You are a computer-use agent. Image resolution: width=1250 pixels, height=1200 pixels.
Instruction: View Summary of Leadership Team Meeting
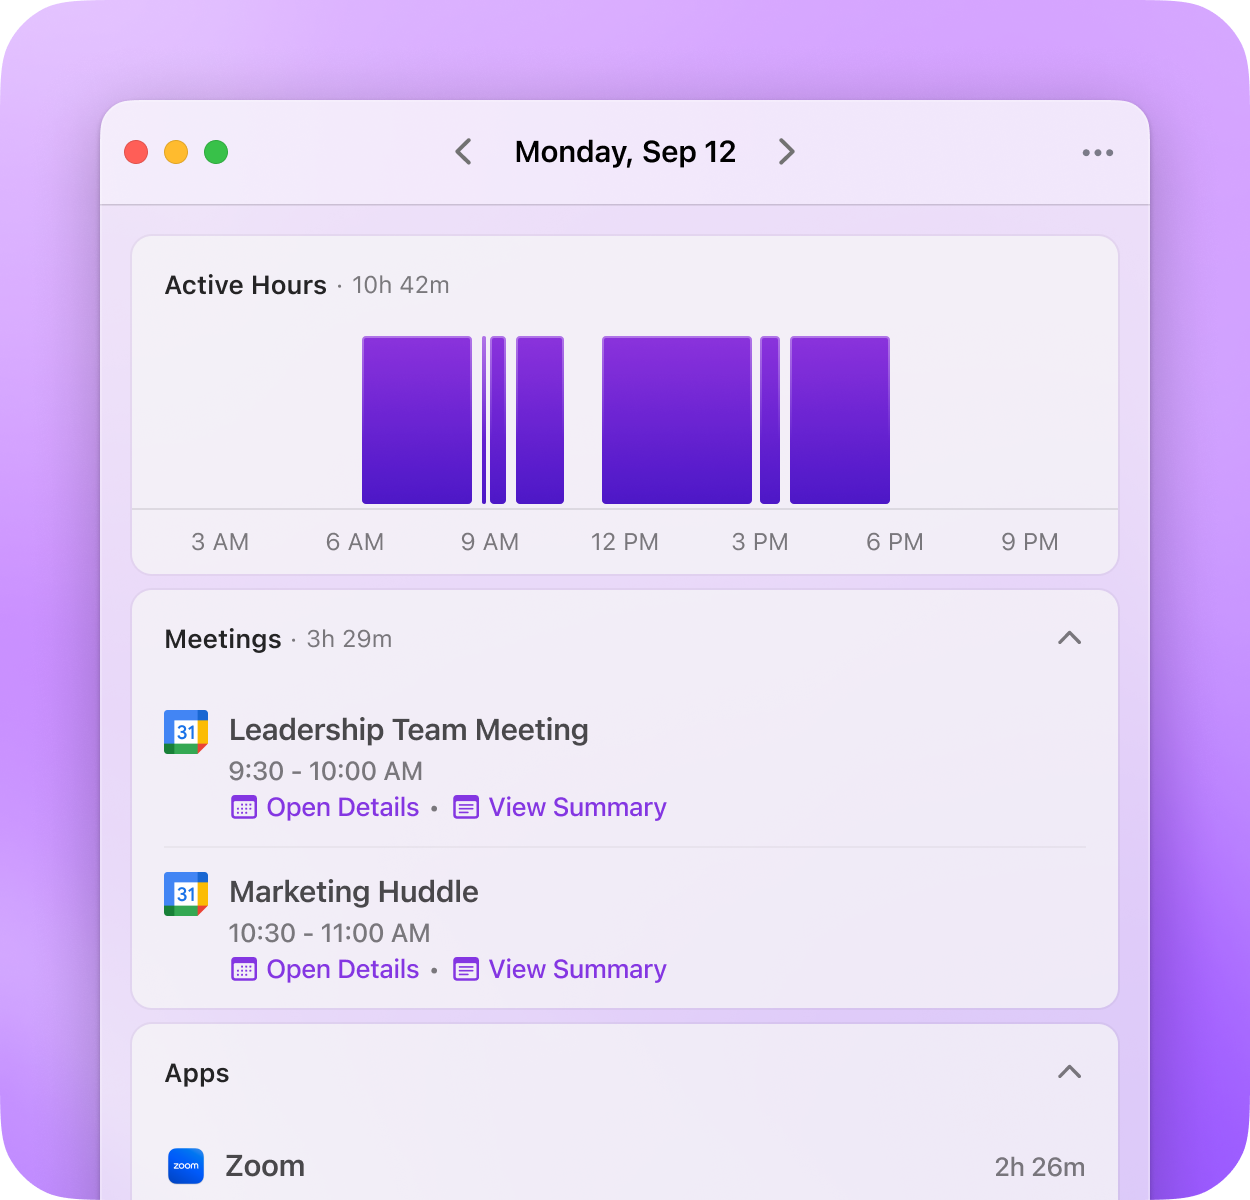pos(577,808)
